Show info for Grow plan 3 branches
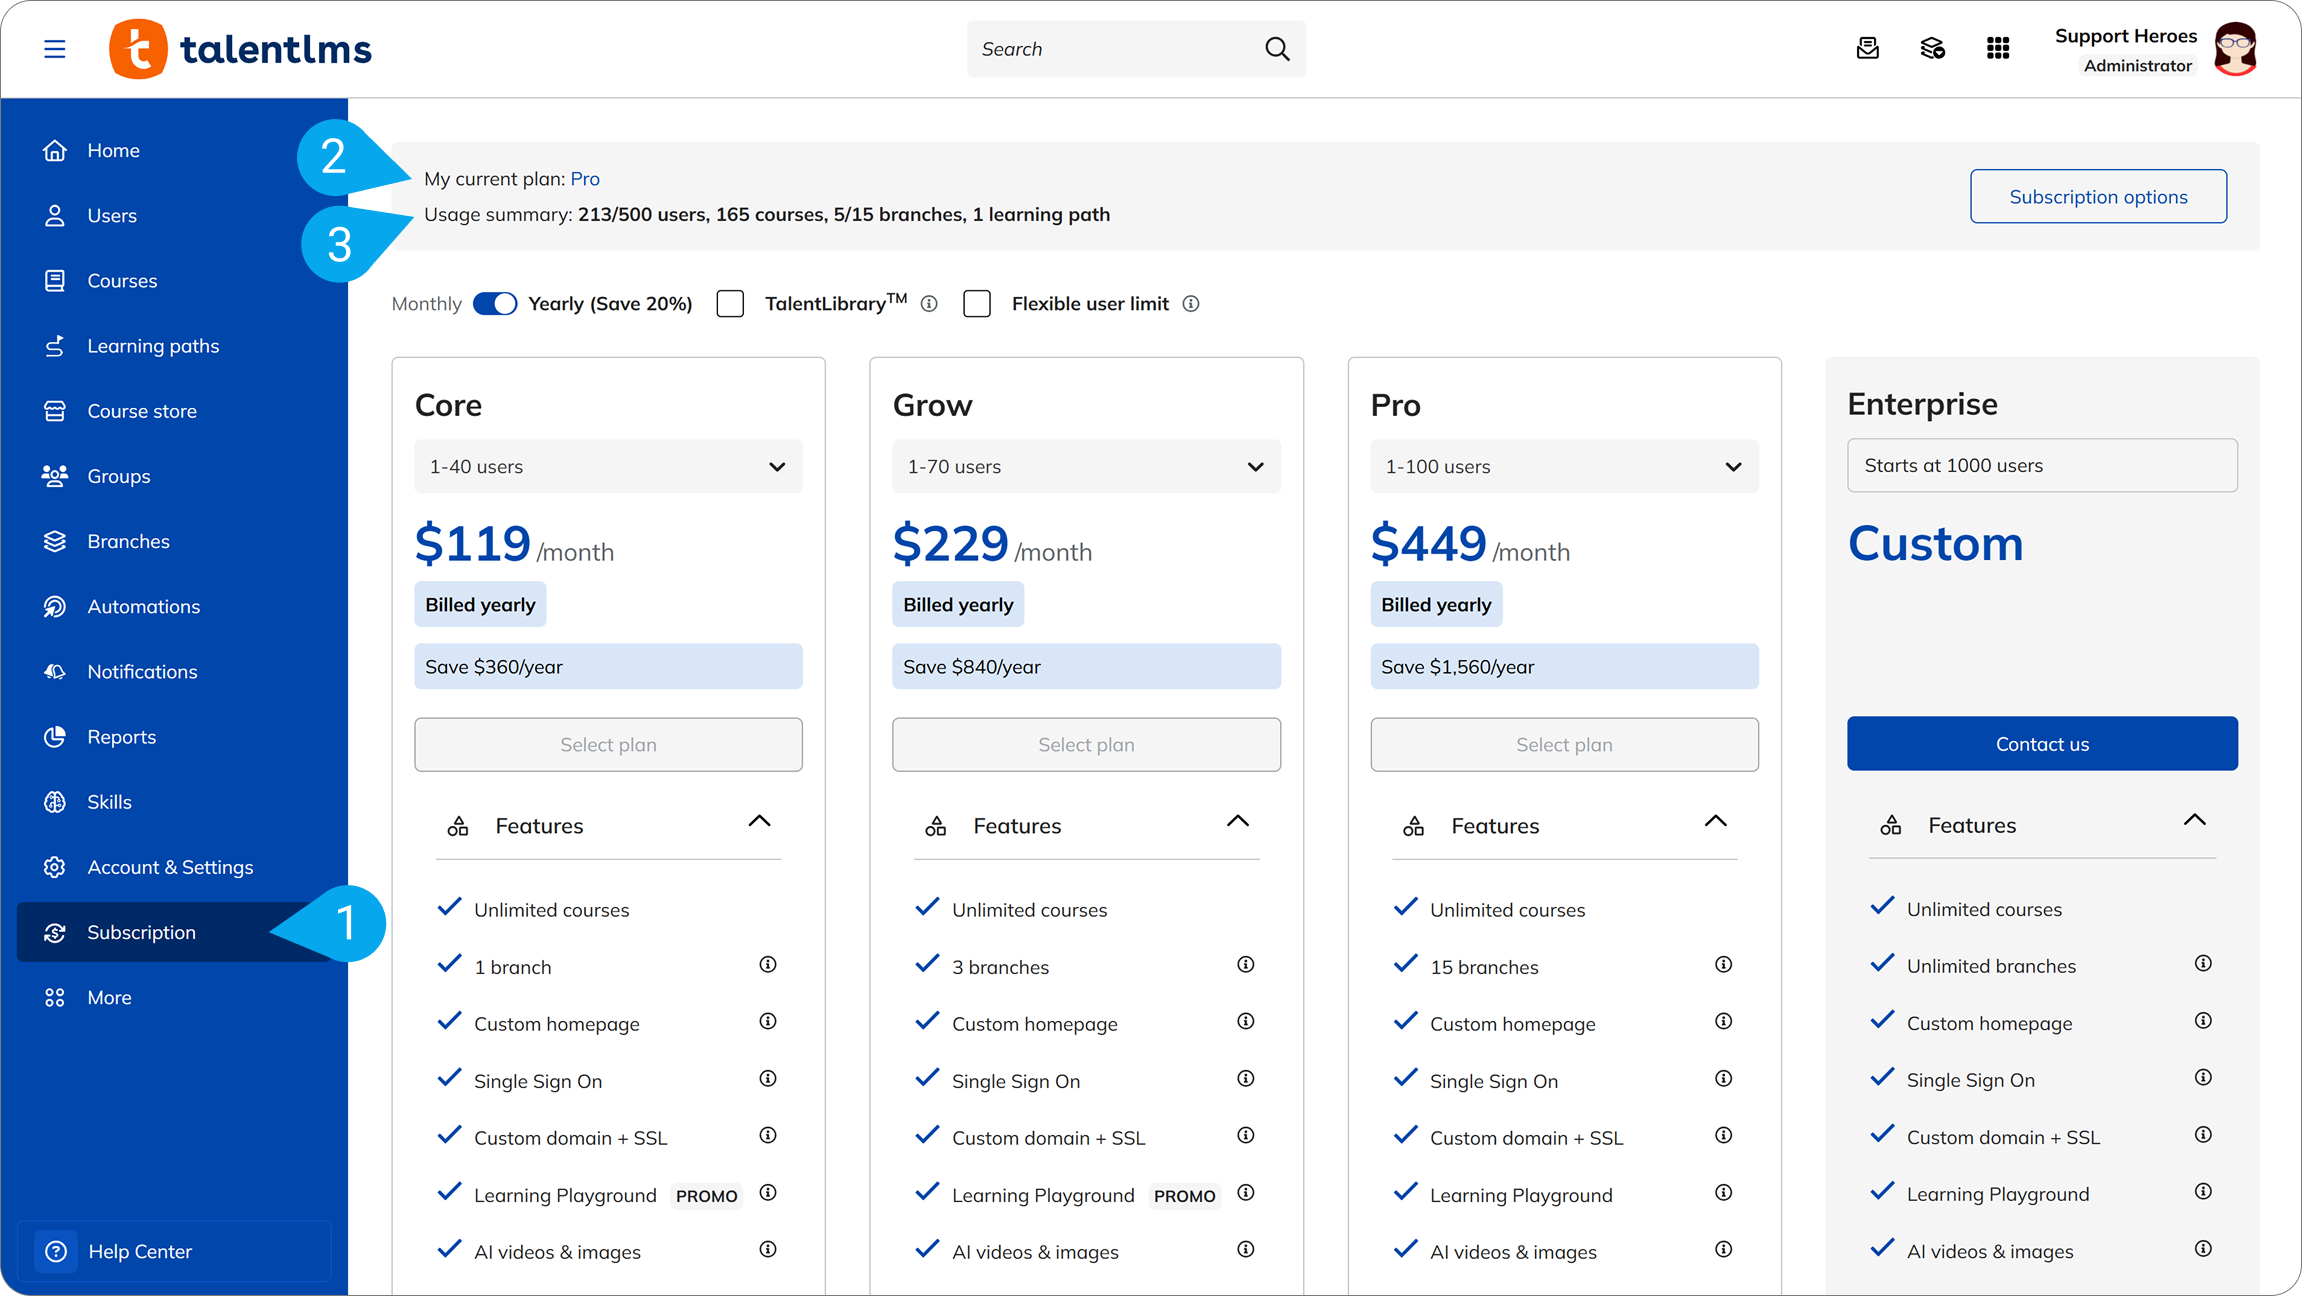This screenshot has width=2302, height=1296. pos(1246,965)
